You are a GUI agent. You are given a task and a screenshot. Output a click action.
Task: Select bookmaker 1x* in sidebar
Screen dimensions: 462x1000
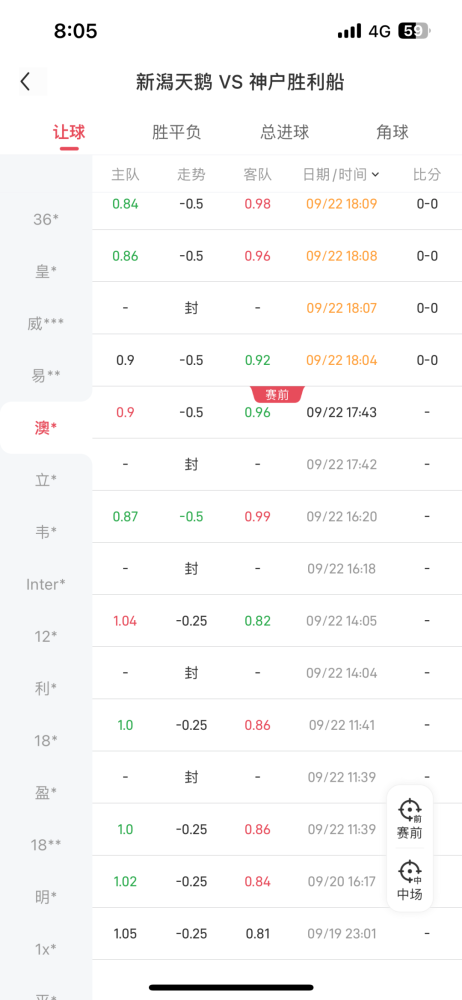click(46, 948)
